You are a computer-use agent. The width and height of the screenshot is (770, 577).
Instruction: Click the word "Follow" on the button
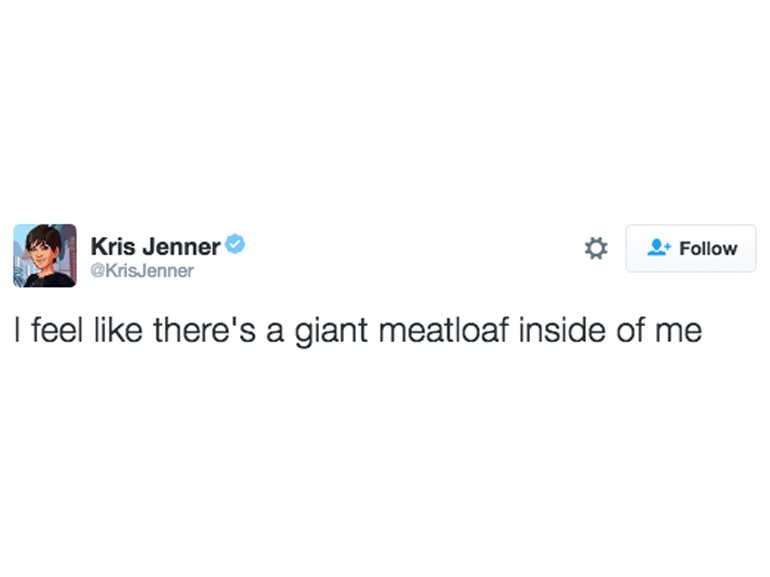(708, 248)
